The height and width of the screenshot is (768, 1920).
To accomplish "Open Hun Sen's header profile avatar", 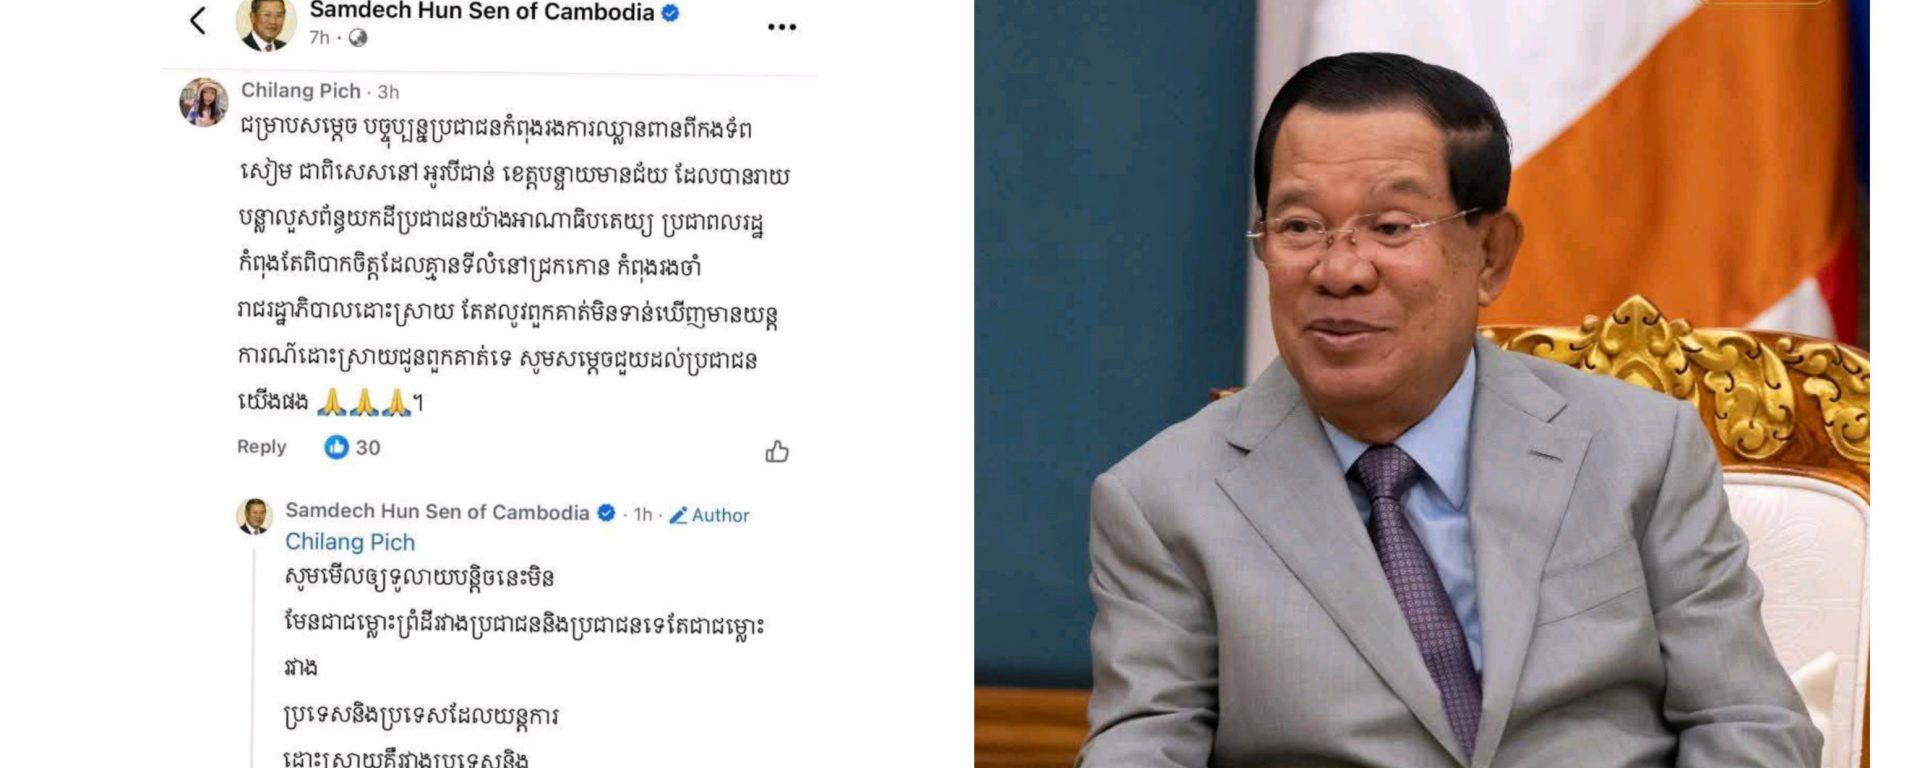I will coord(266,24).
